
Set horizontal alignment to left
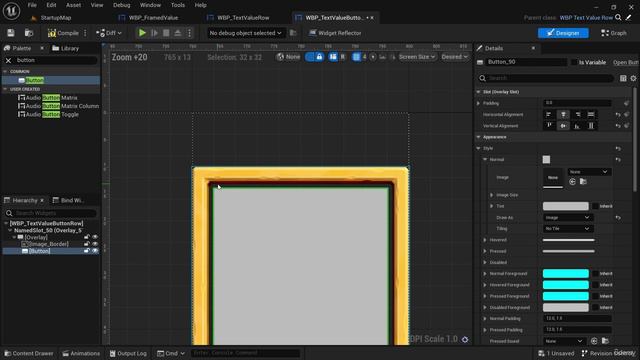tap(549, 115)
